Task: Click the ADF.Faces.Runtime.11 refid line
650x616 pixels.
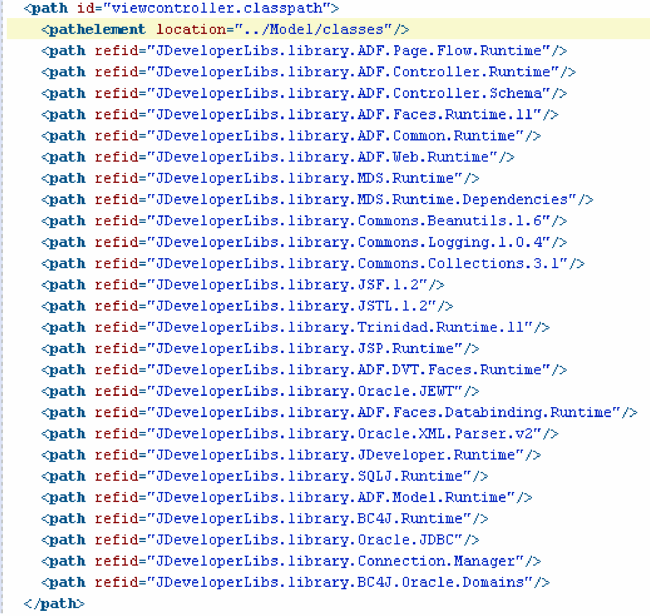Action: (x=300, y=115)
